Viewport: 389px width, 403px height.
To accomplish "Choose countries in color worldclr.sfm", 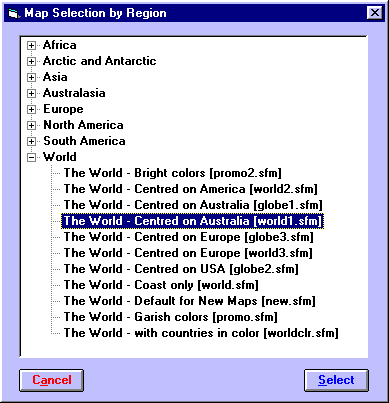I will tap(201, 333).
